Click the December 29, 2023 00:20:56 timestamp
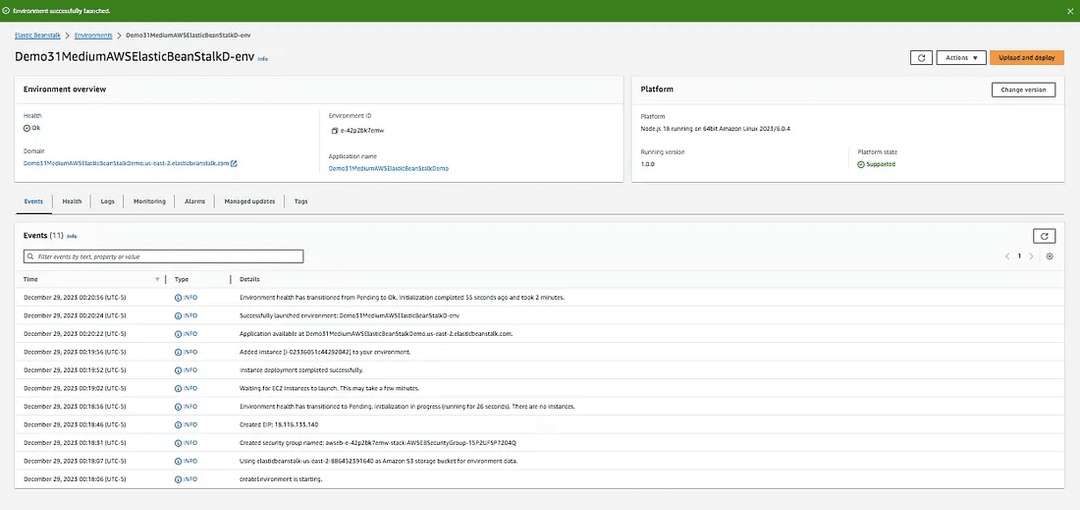Viewport: 1080px width, 510px height. pos(75,298)
